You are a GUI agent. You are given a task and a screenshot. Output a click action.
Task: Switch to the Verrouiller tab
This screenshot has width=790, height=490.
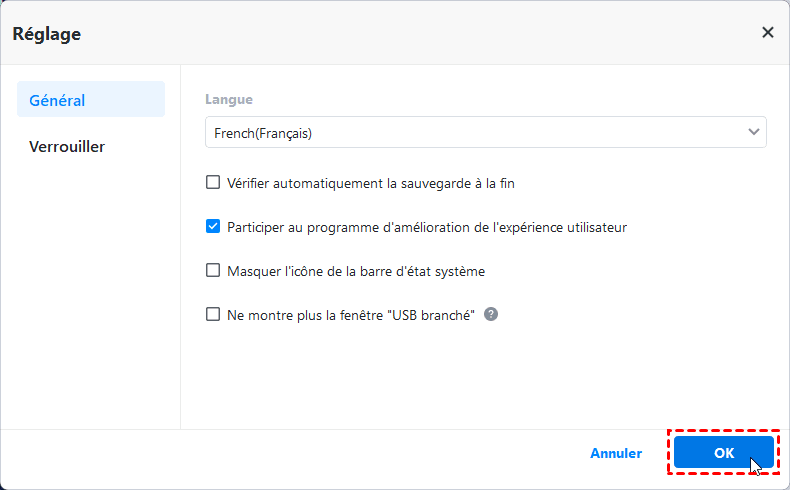pos(67,147)
